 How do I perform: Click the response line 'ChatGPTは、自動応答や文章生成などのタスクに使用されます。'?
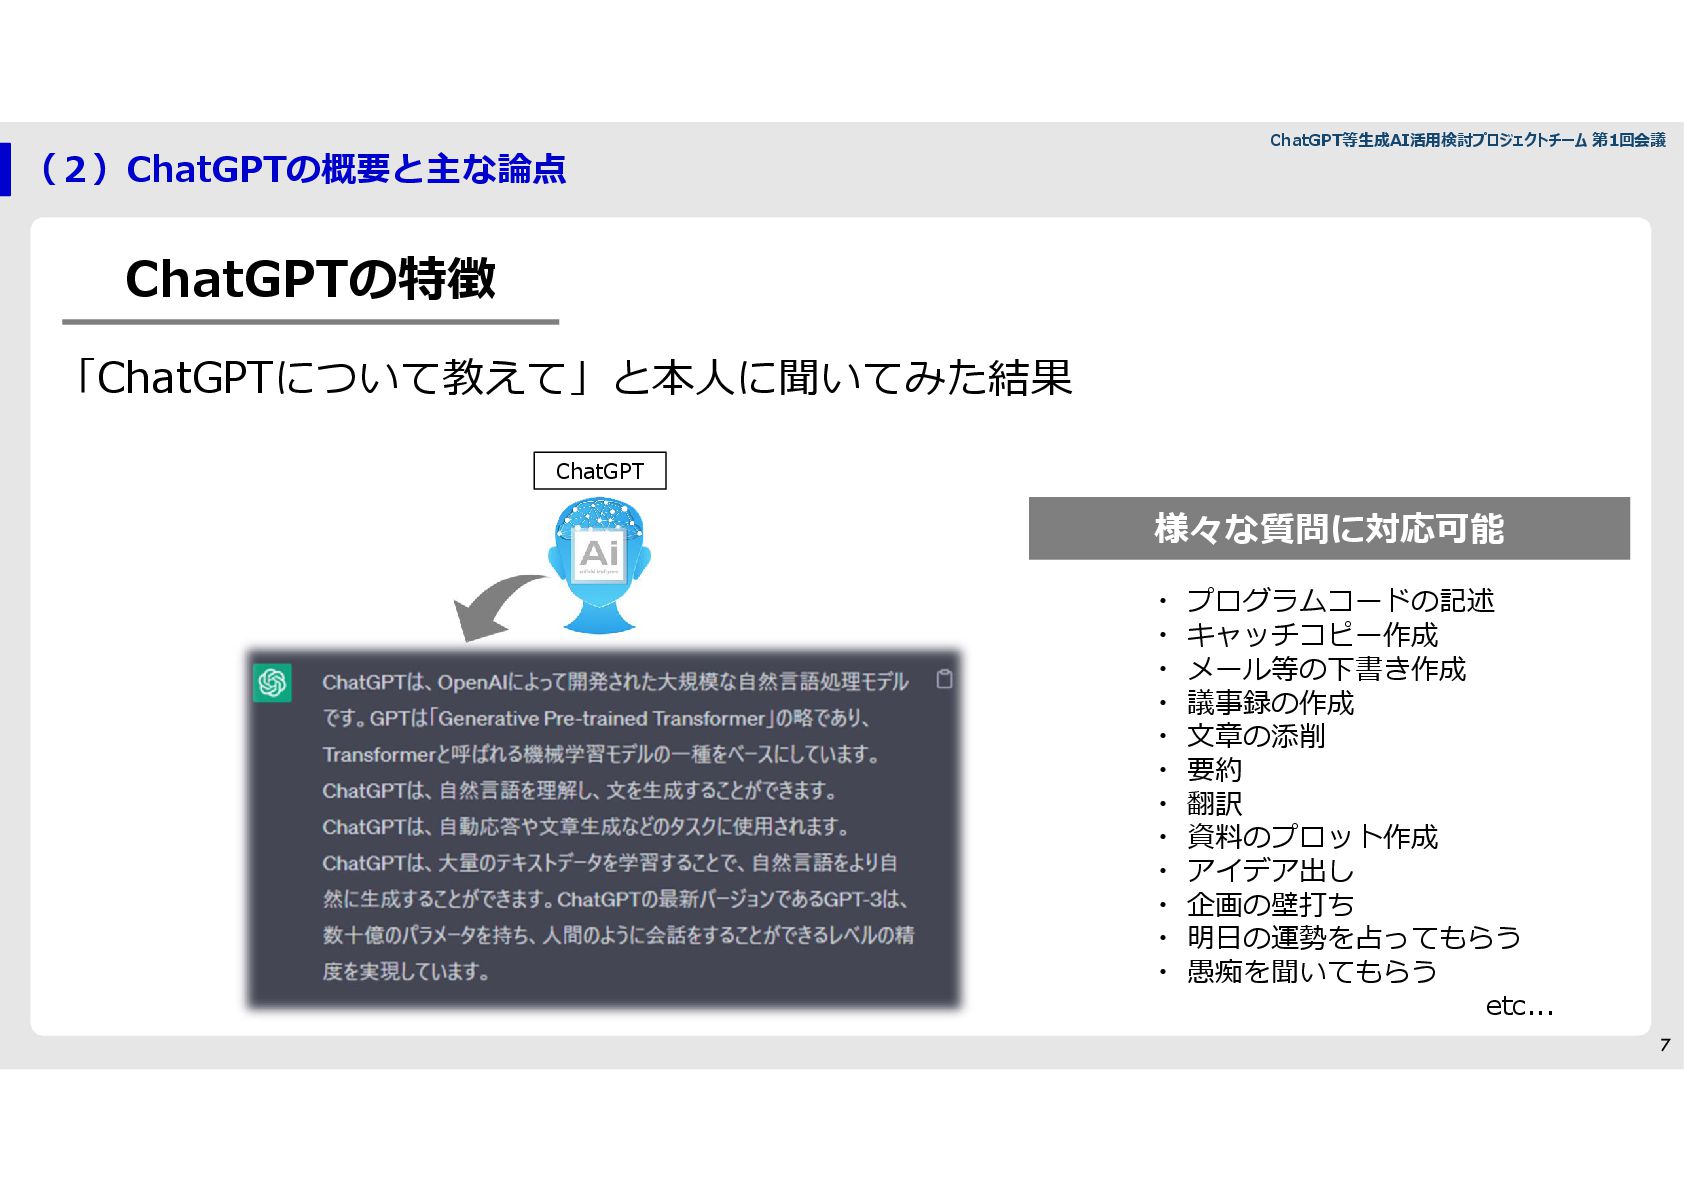586,826
